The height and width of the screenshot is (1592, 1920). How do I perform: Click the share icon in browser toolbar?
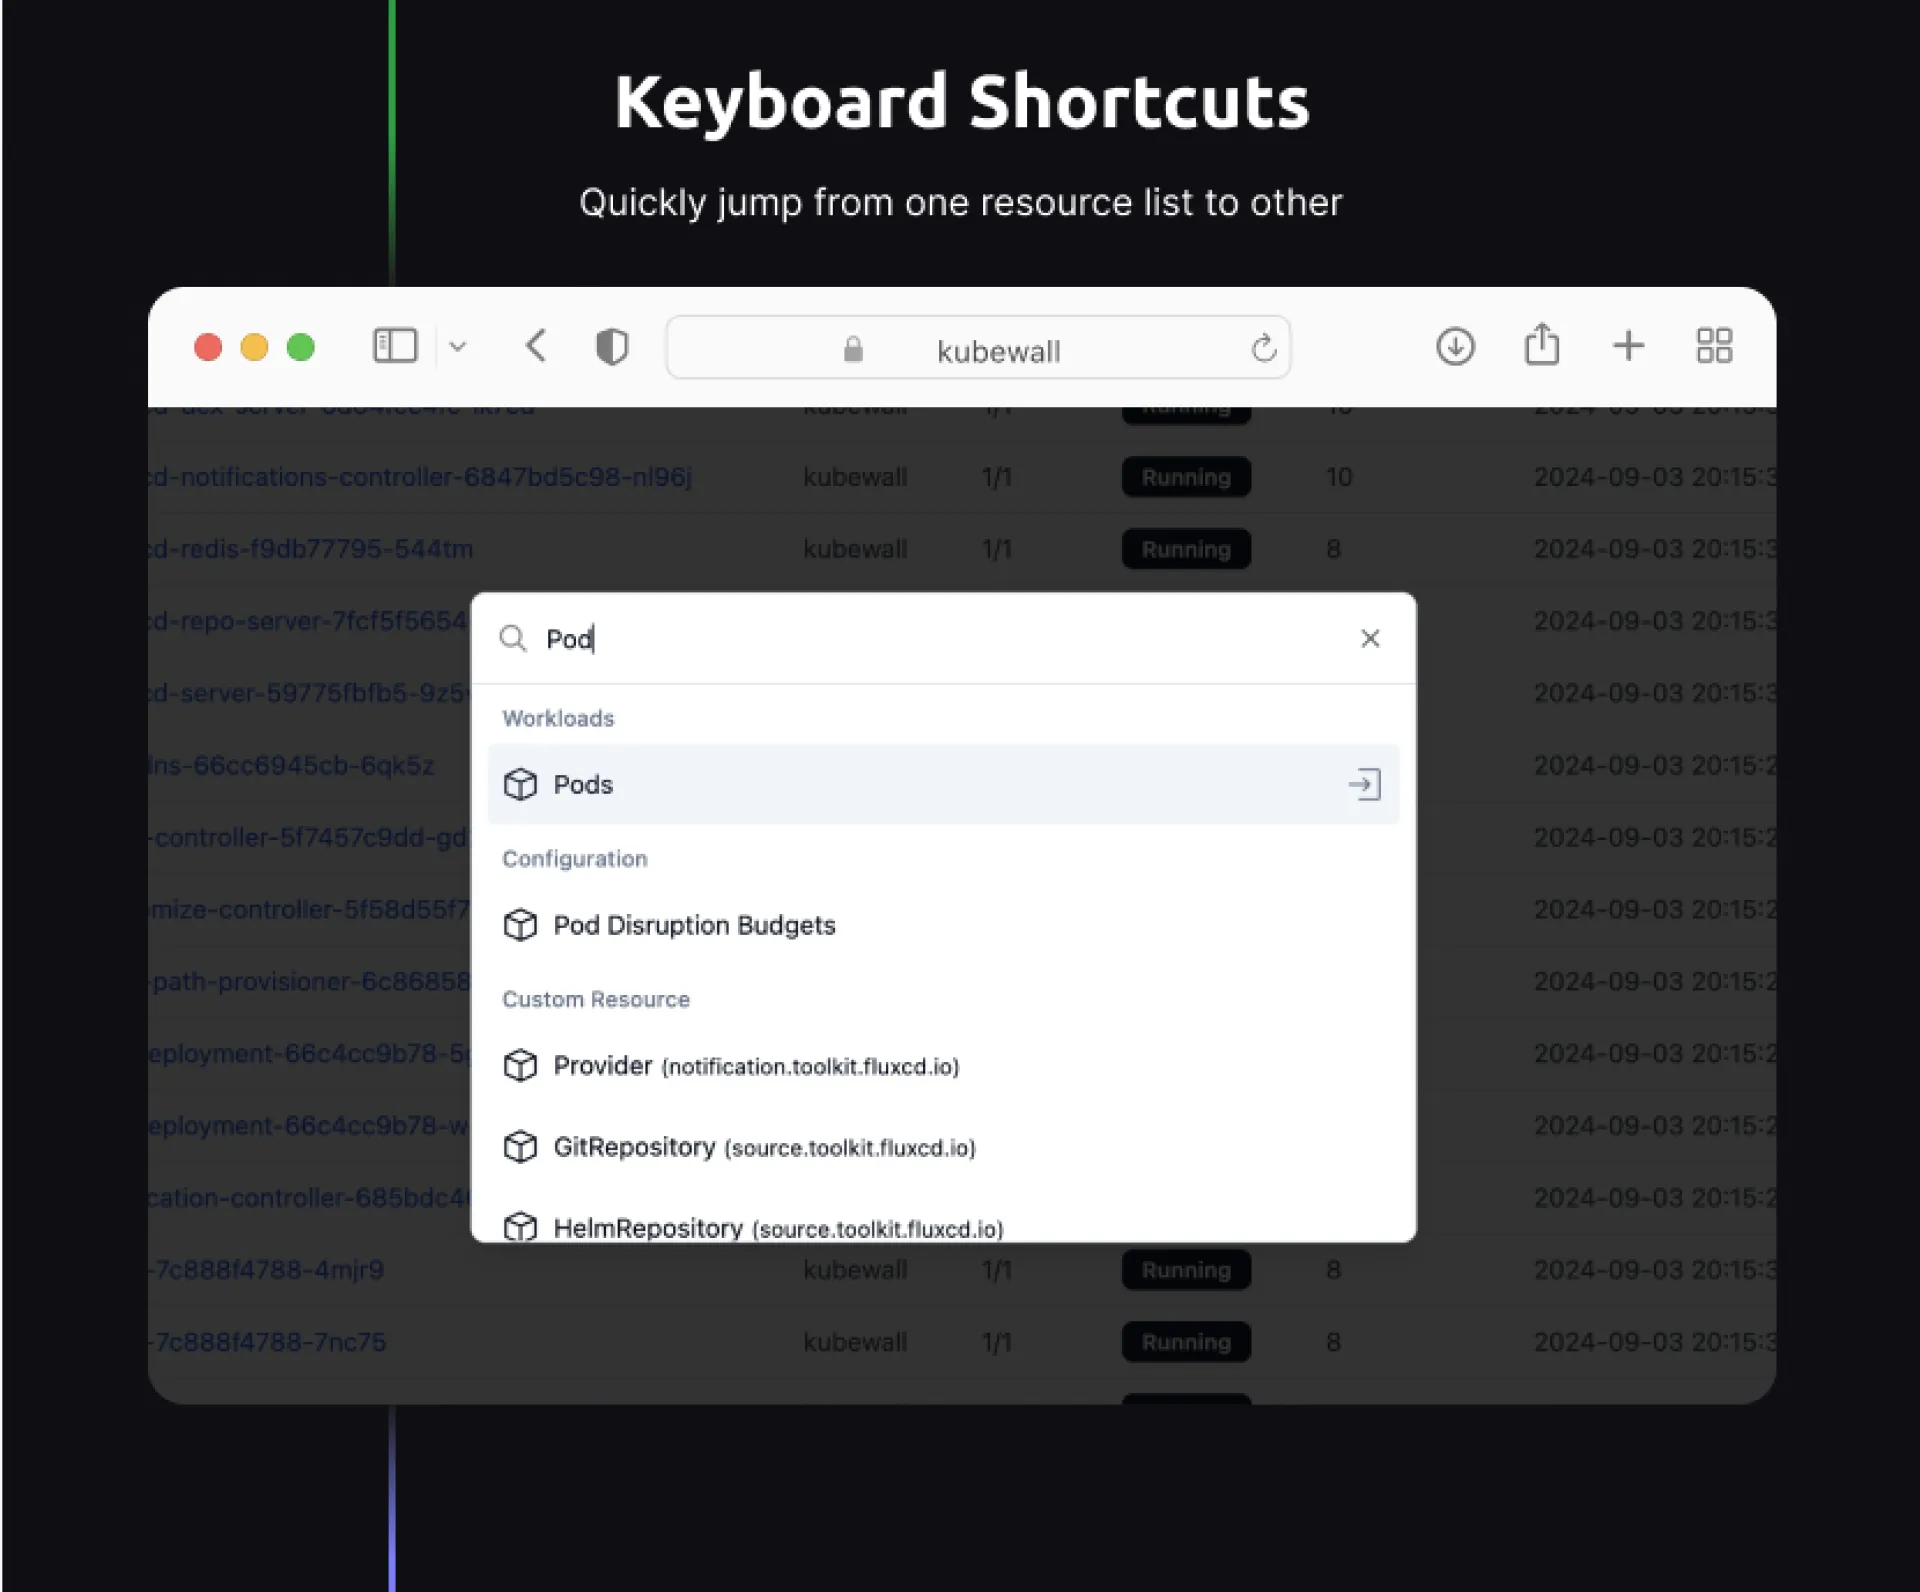(x=1541, y=345)
